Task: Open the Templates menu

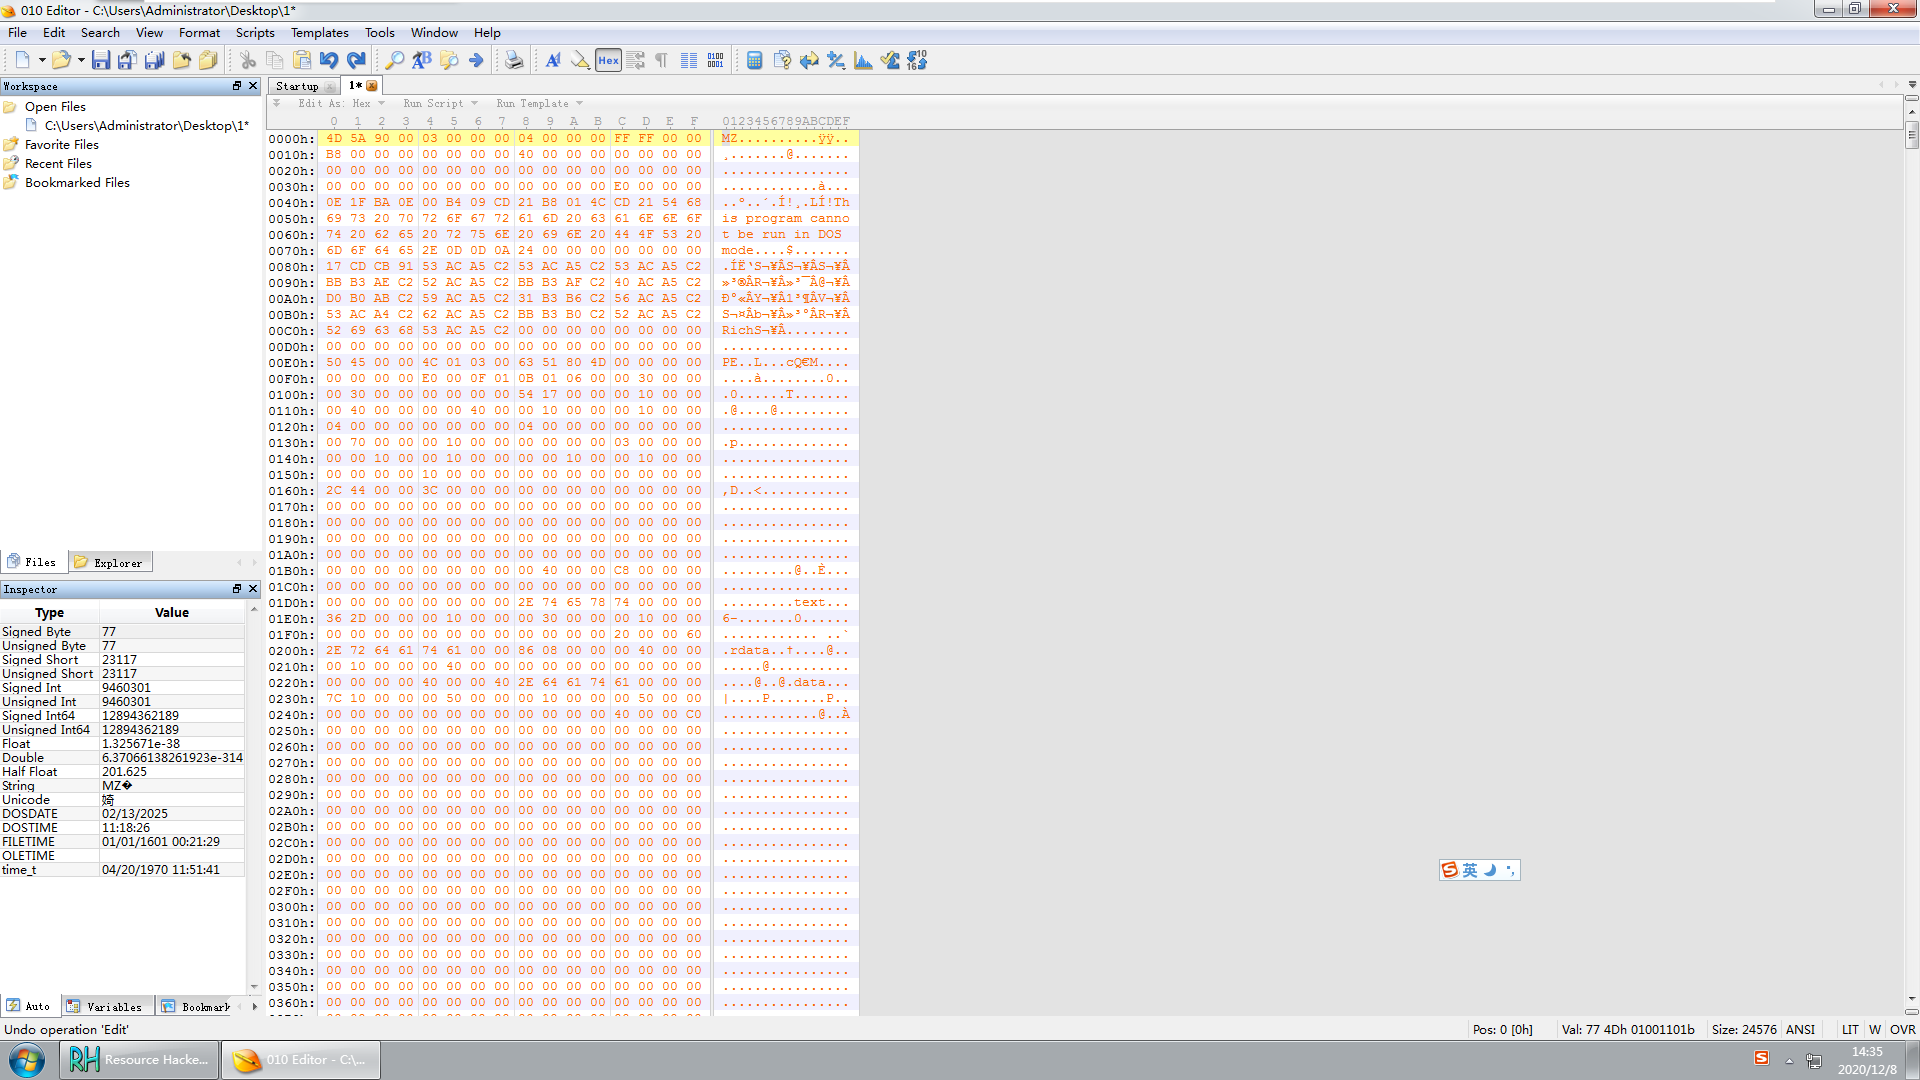Action: coord(319,33)
